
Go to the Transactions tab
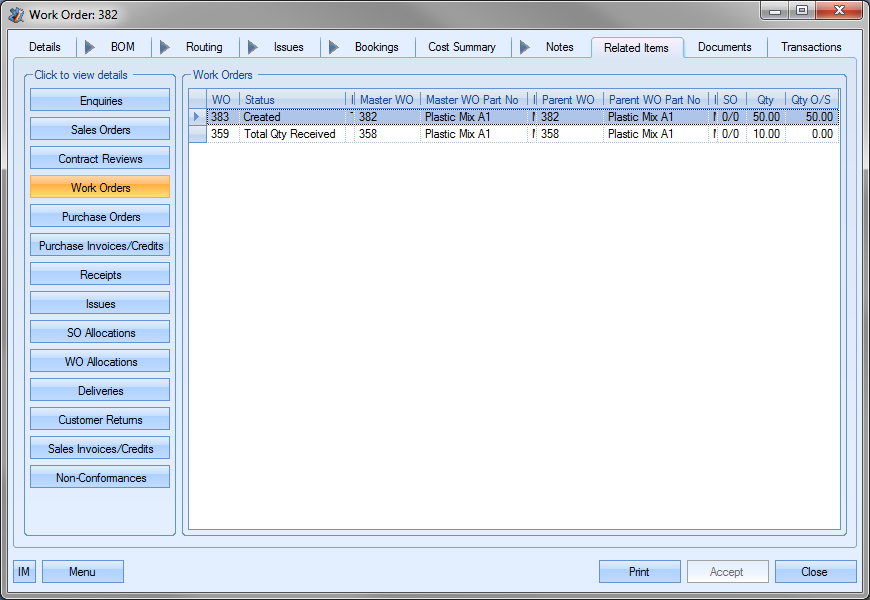coord(810,47)
